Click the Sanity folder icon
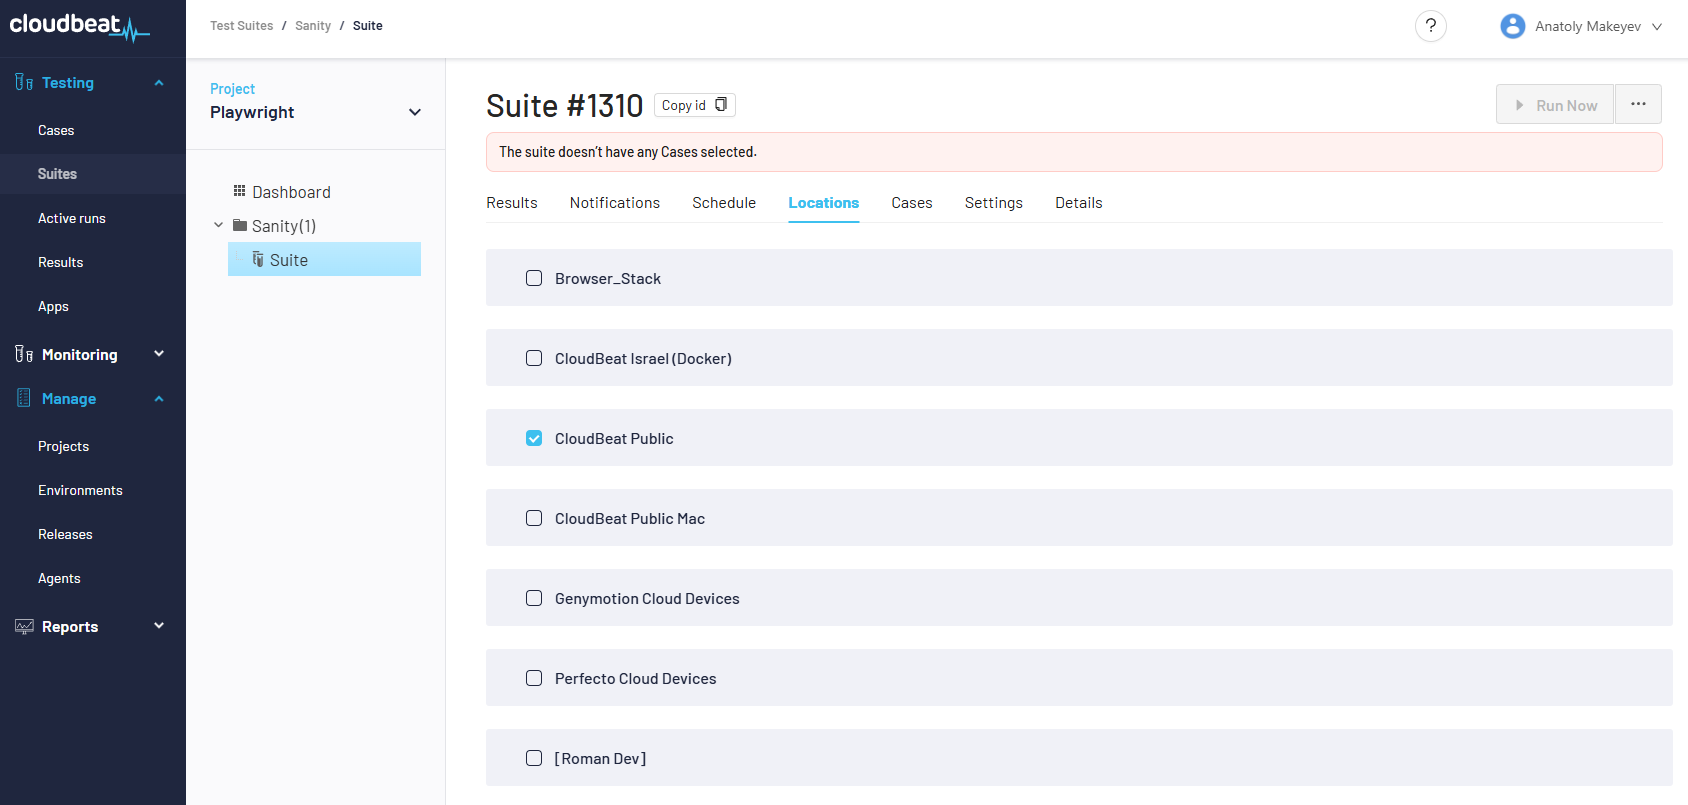The height and width of the screenshot is (805, 1688). [240, 225]
